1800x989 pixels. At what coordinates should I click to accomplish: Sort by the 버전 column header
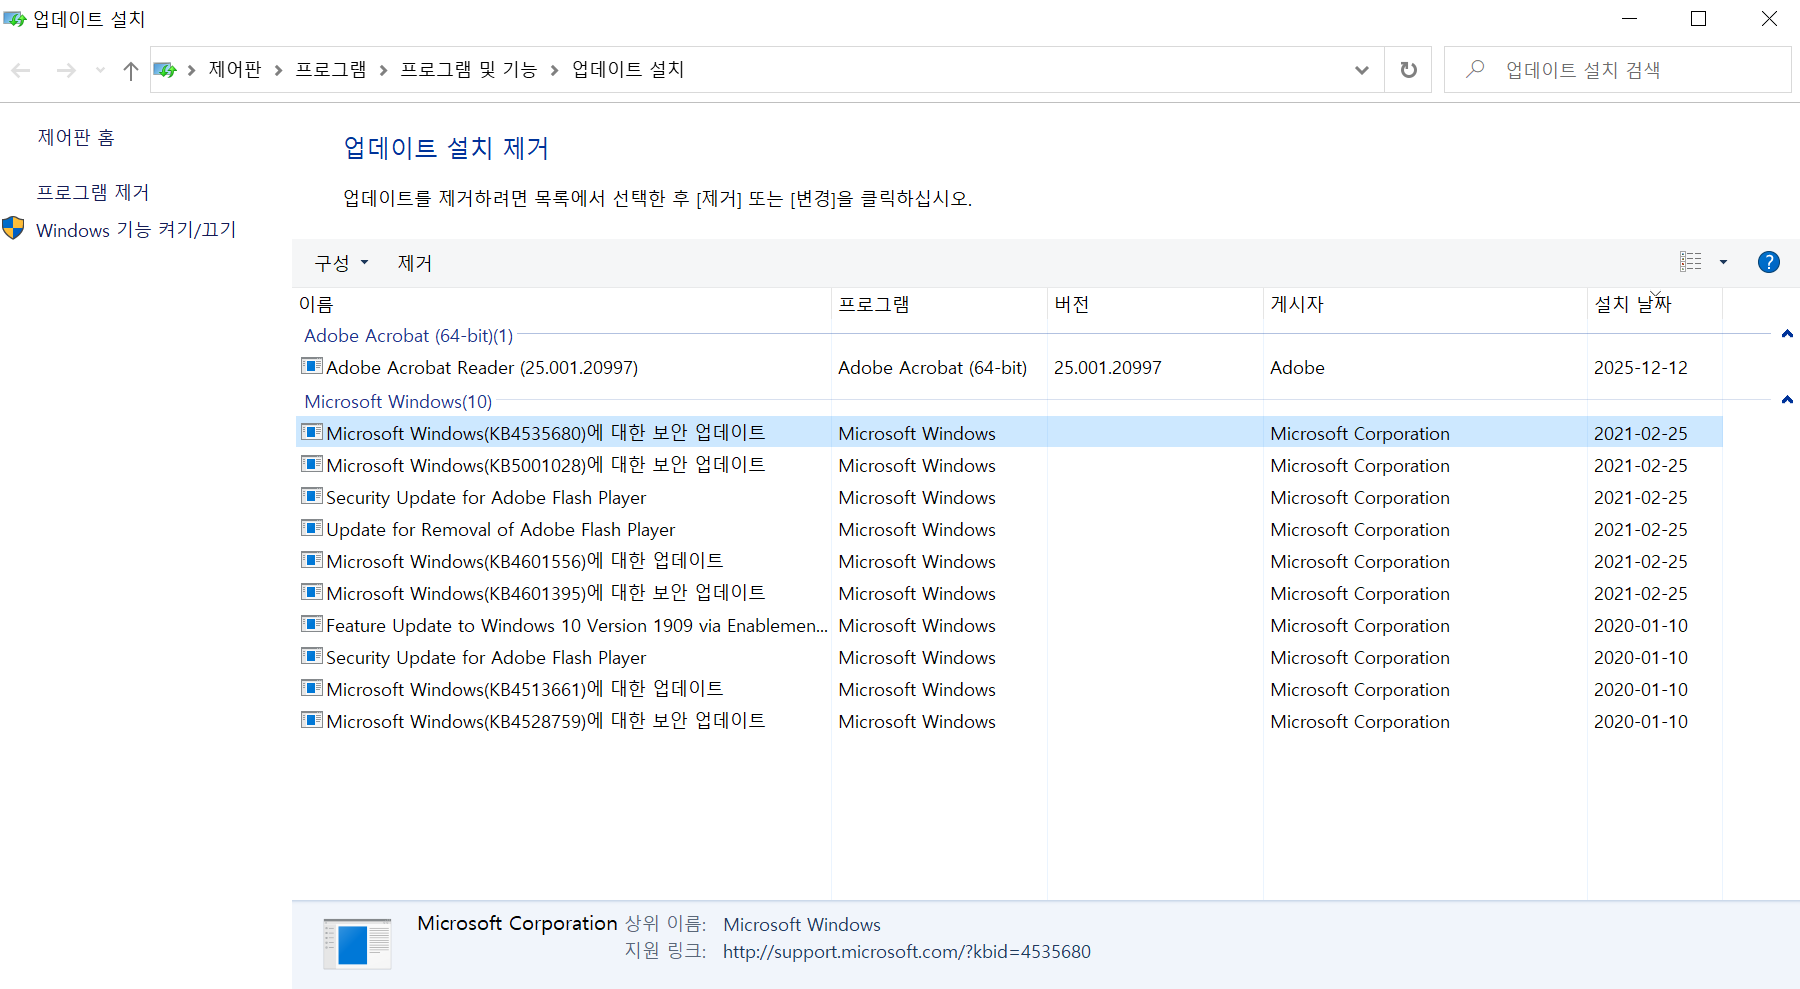(x=1156, y=304)
